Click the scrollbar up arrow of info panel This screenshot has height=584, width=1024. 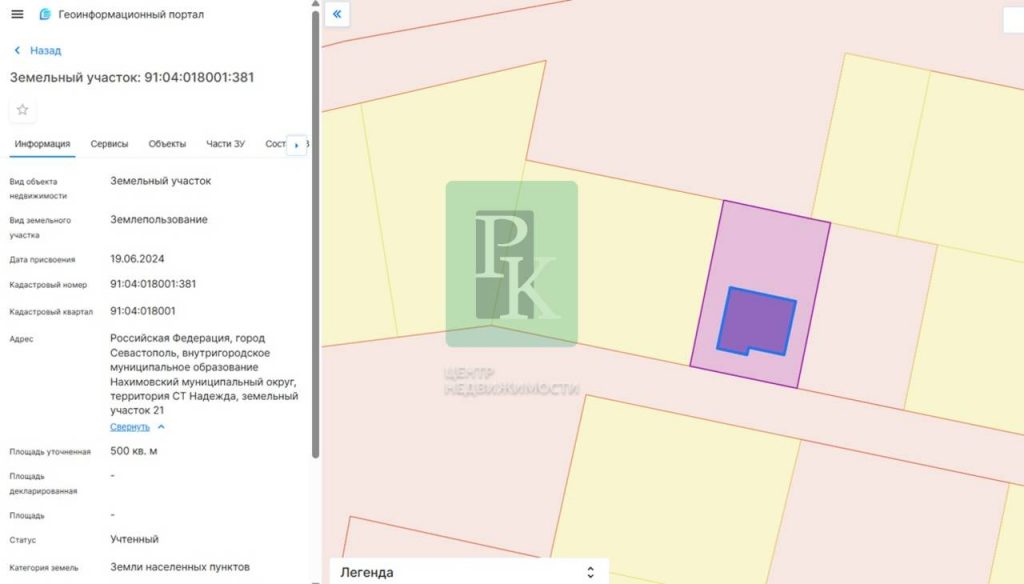pos(316,5)
